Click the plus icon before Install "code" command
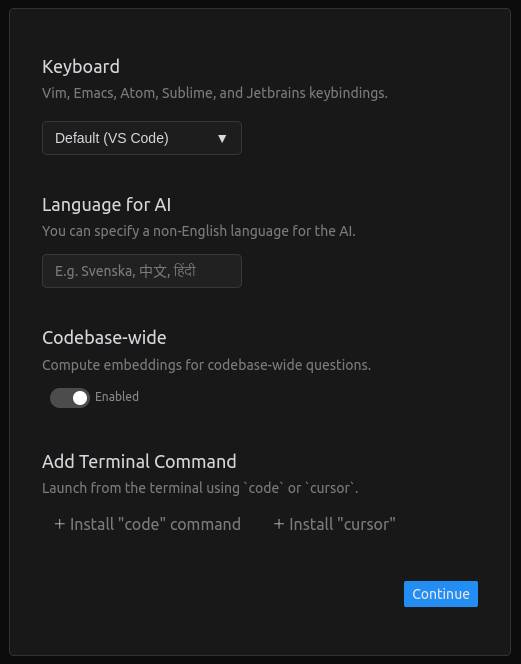The height and width of the screenshot is (664, 521). [60, 524]
